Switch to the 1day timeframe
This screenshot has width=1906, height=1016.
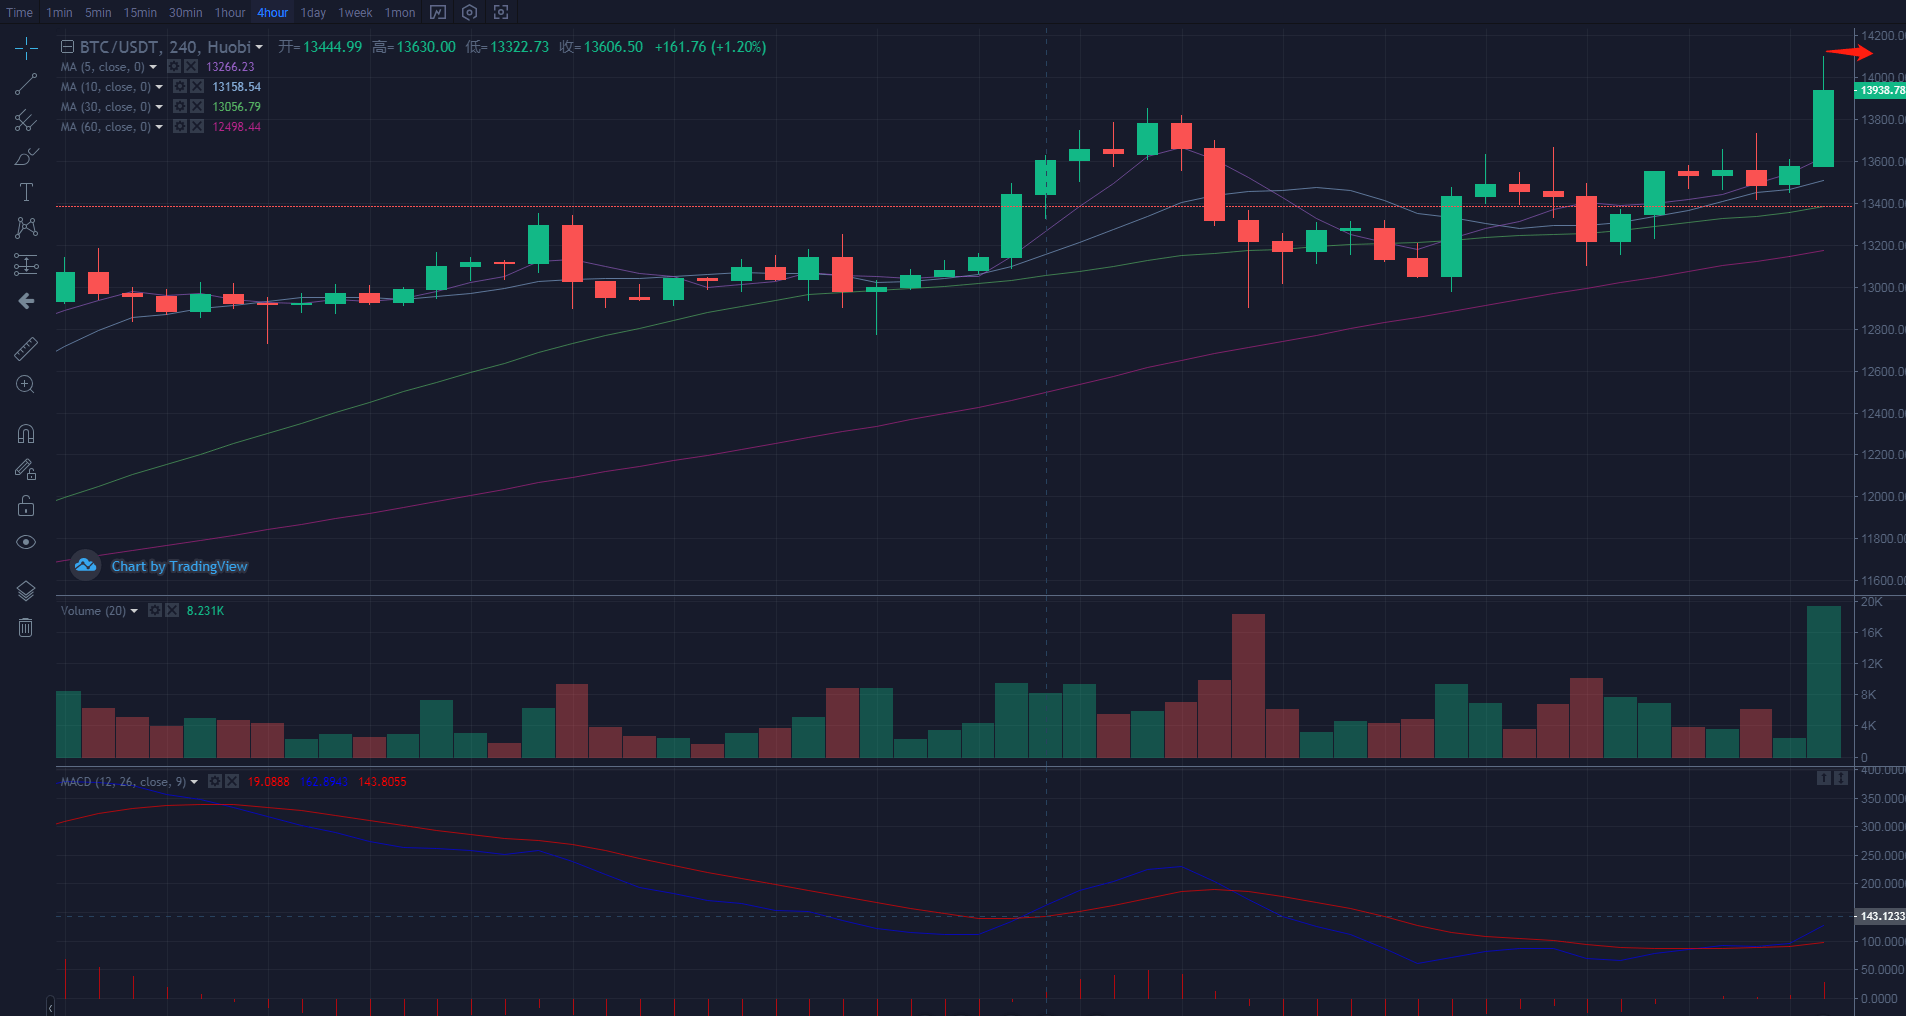click(313, 13)
